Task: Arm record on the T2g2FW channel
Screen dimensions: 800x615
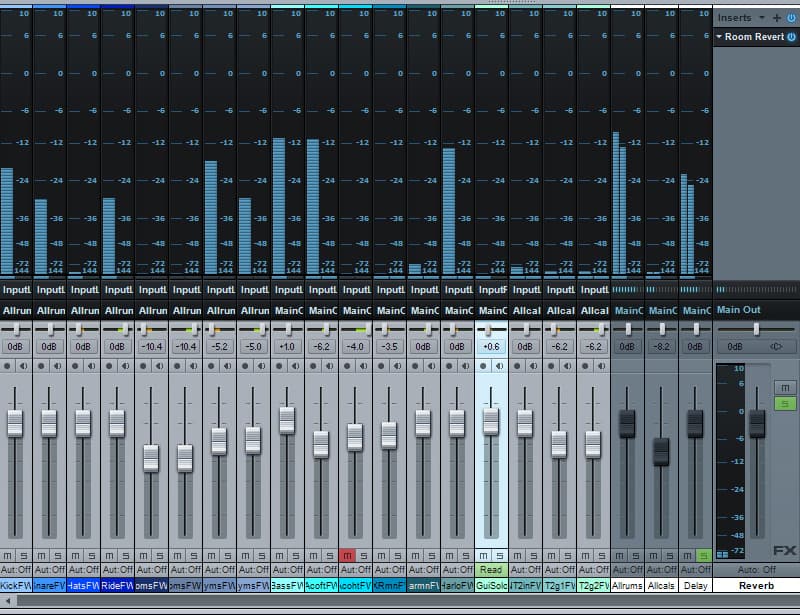Action: coord(585,366)
